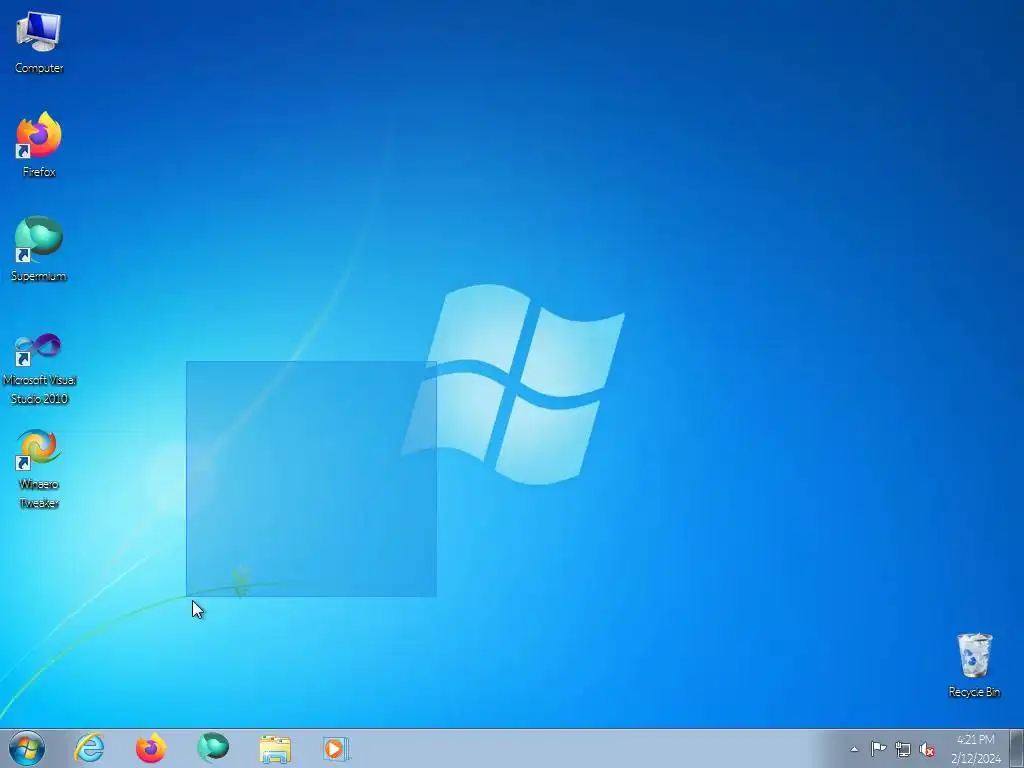Screen dimensions: 1024x768
Task: Select the Supermium desktop shortcut
Action: click(x=39, y=249)
